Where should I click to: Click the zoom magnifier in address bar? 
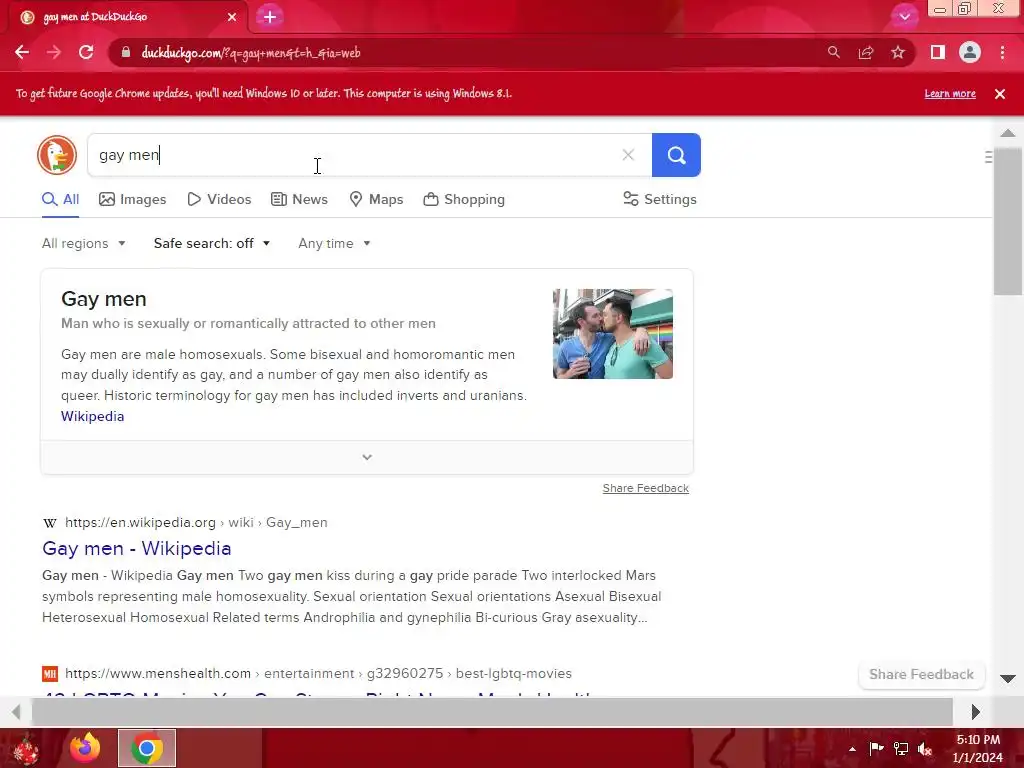pos(833,52)
